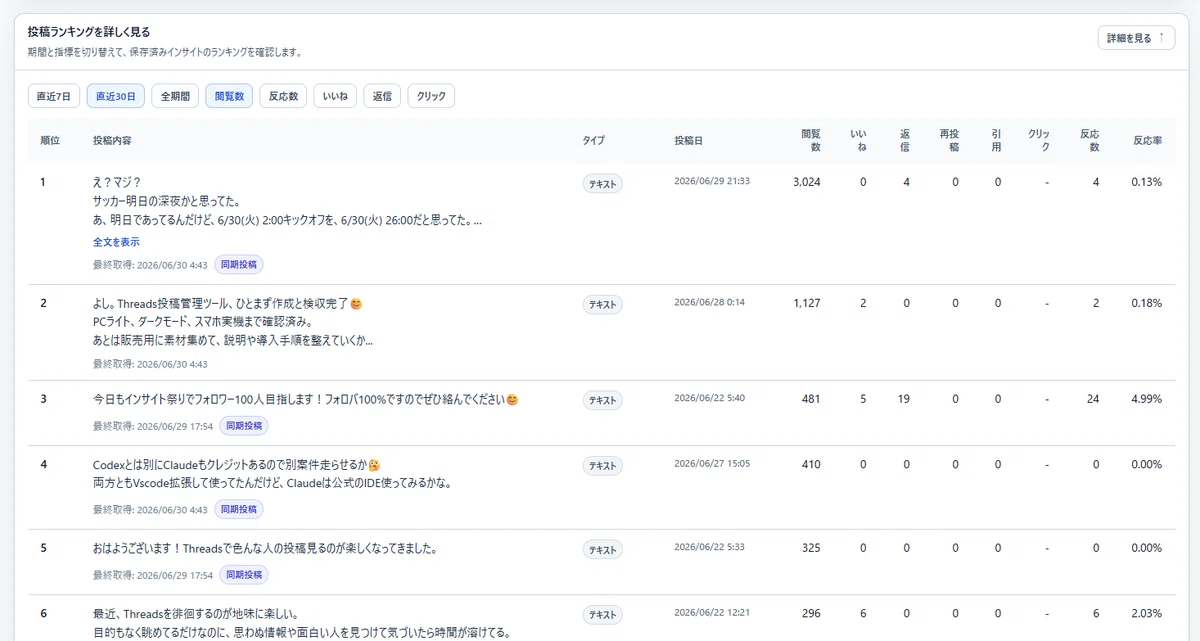Image resolution: width=1200 pixels, height=641 pixels.
Task: Click date 2026/06/27 15:05
Action: 712,464
